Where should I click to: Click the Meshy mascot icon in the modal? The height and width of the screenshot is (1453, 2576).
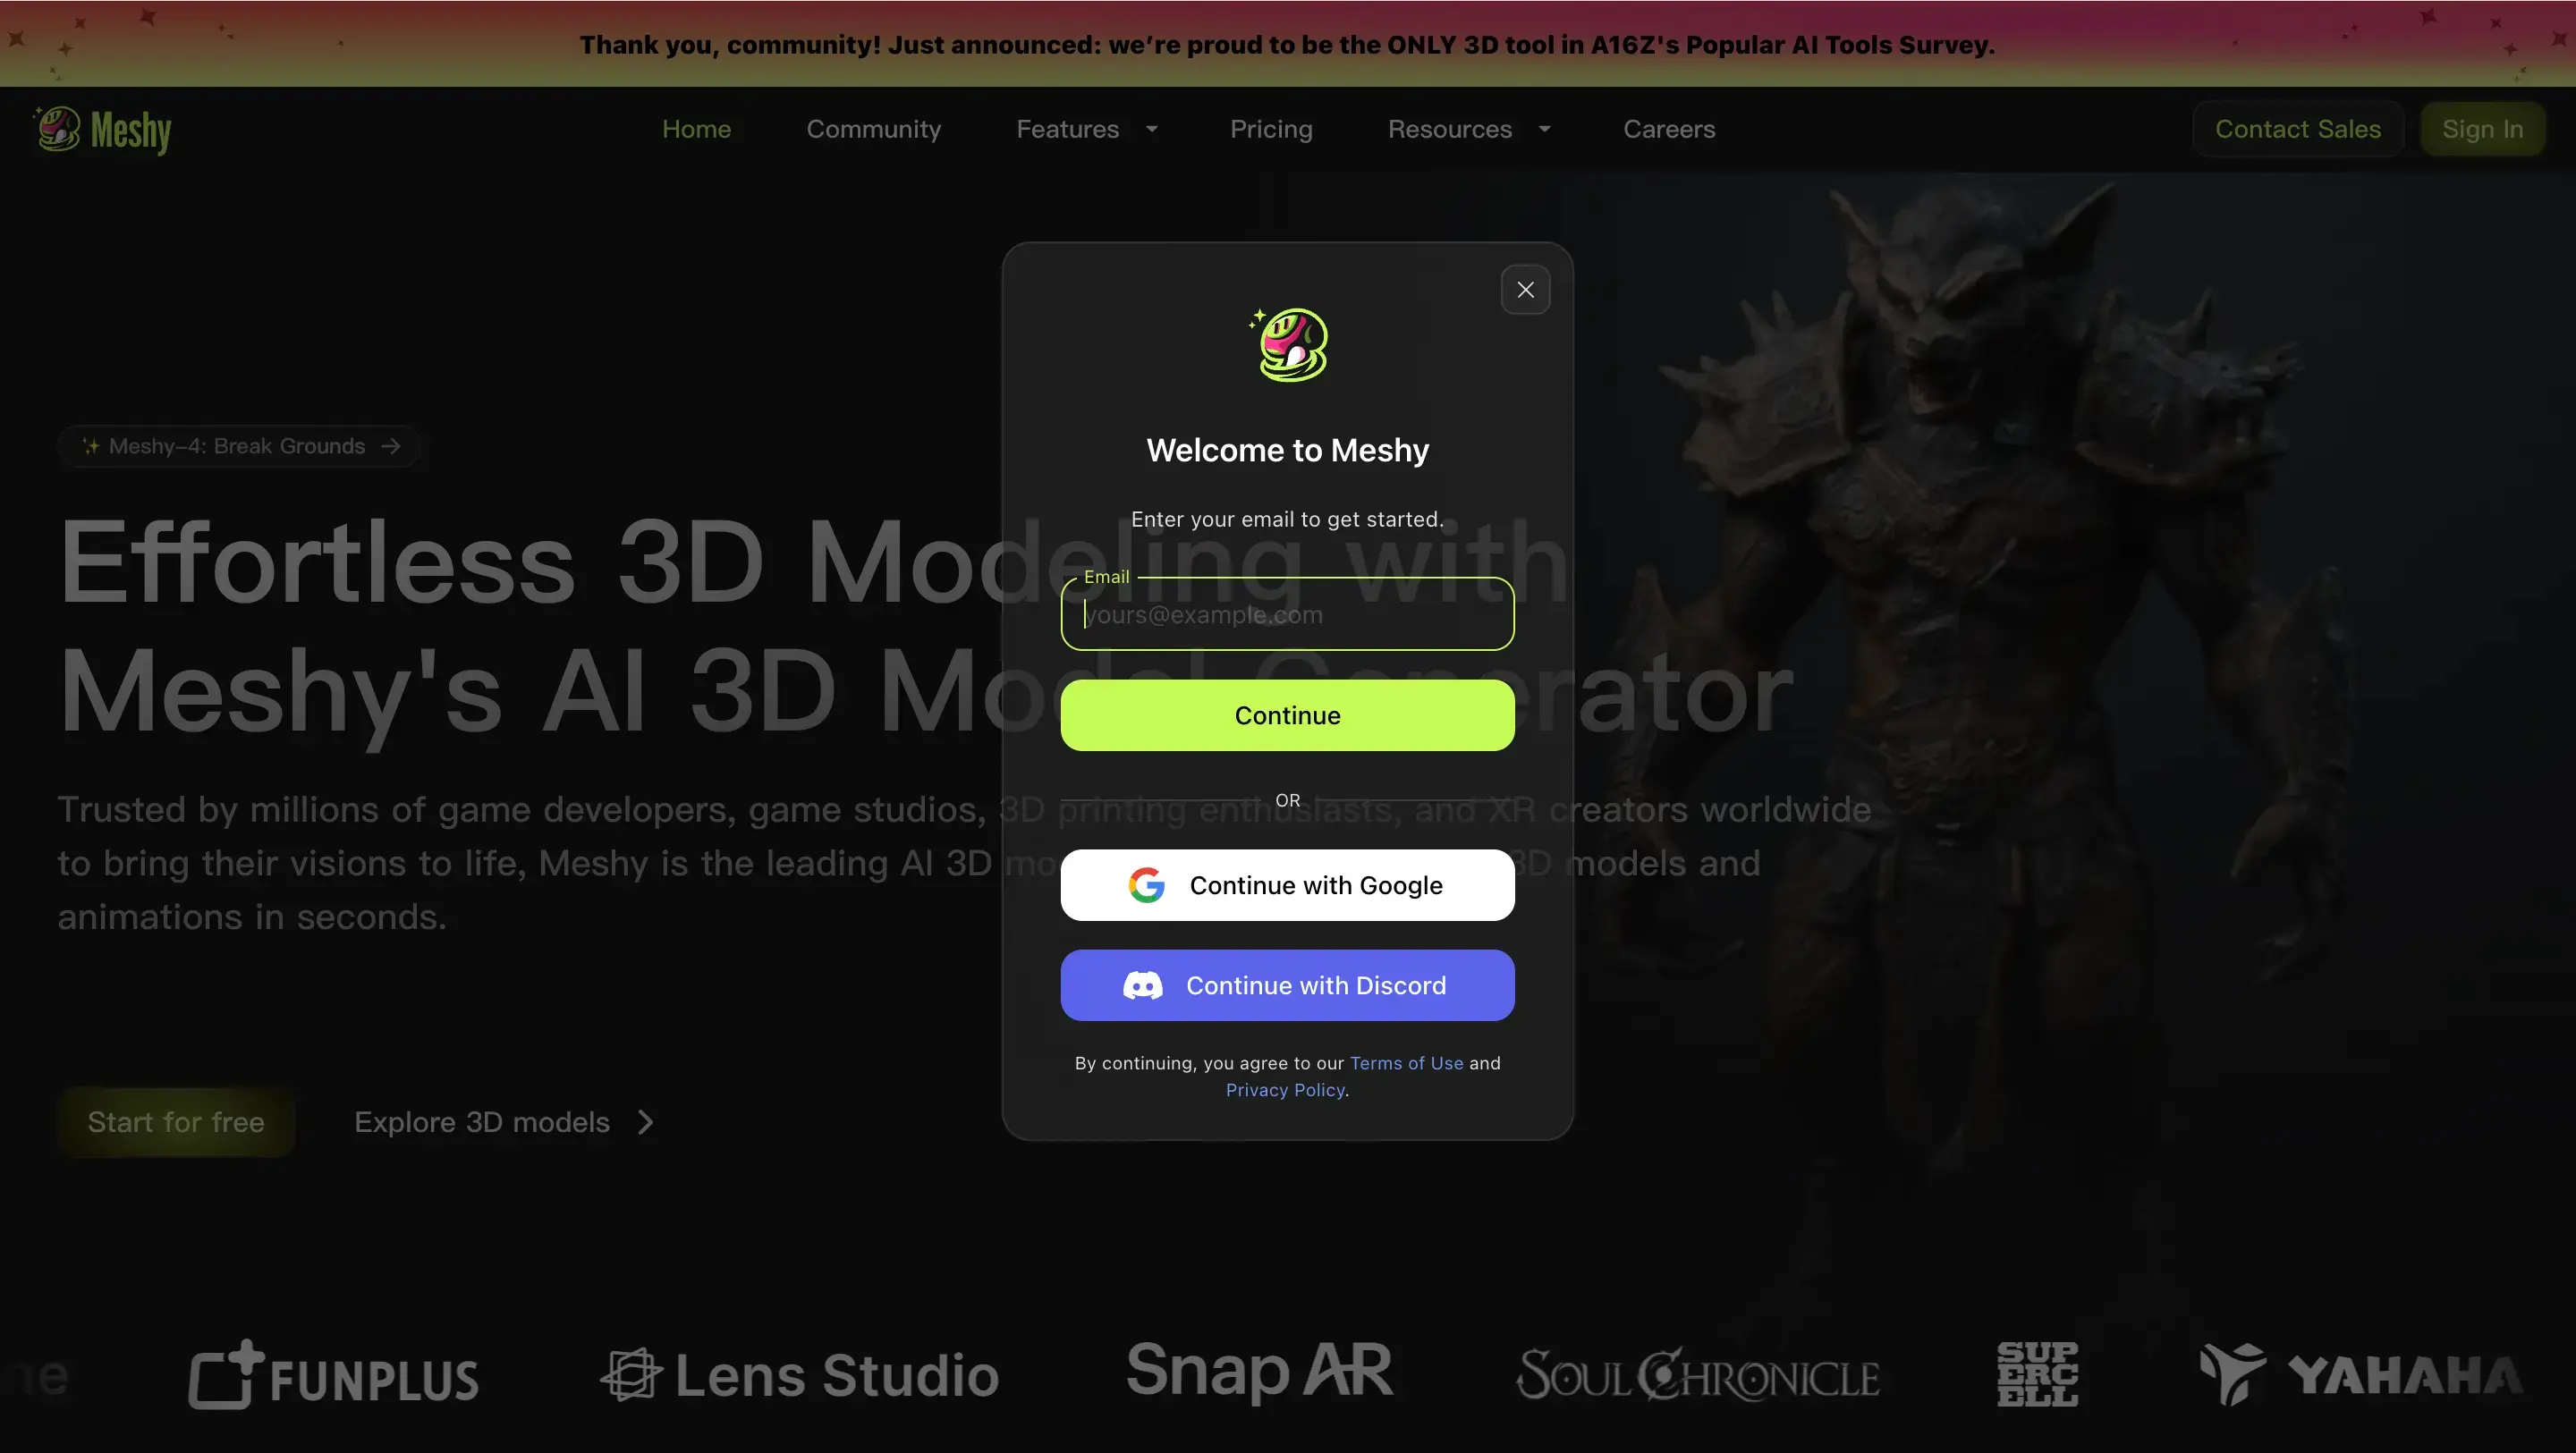[1287, 345]
